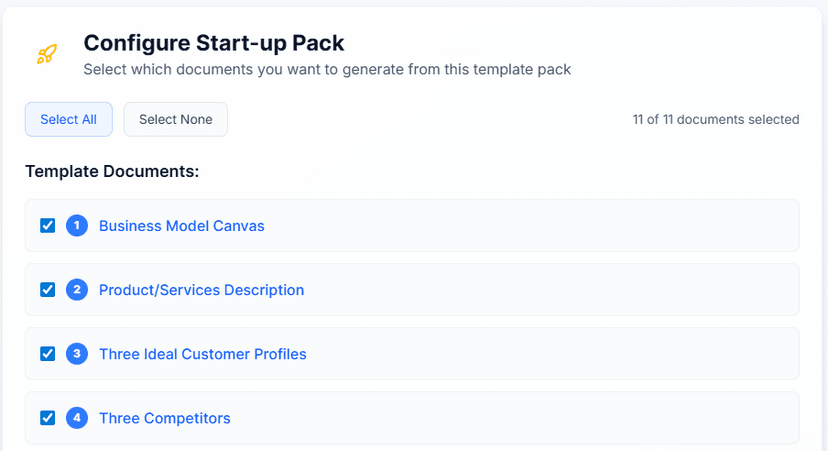
Task: Click the Select None button
Action: (x=176, y=119)
